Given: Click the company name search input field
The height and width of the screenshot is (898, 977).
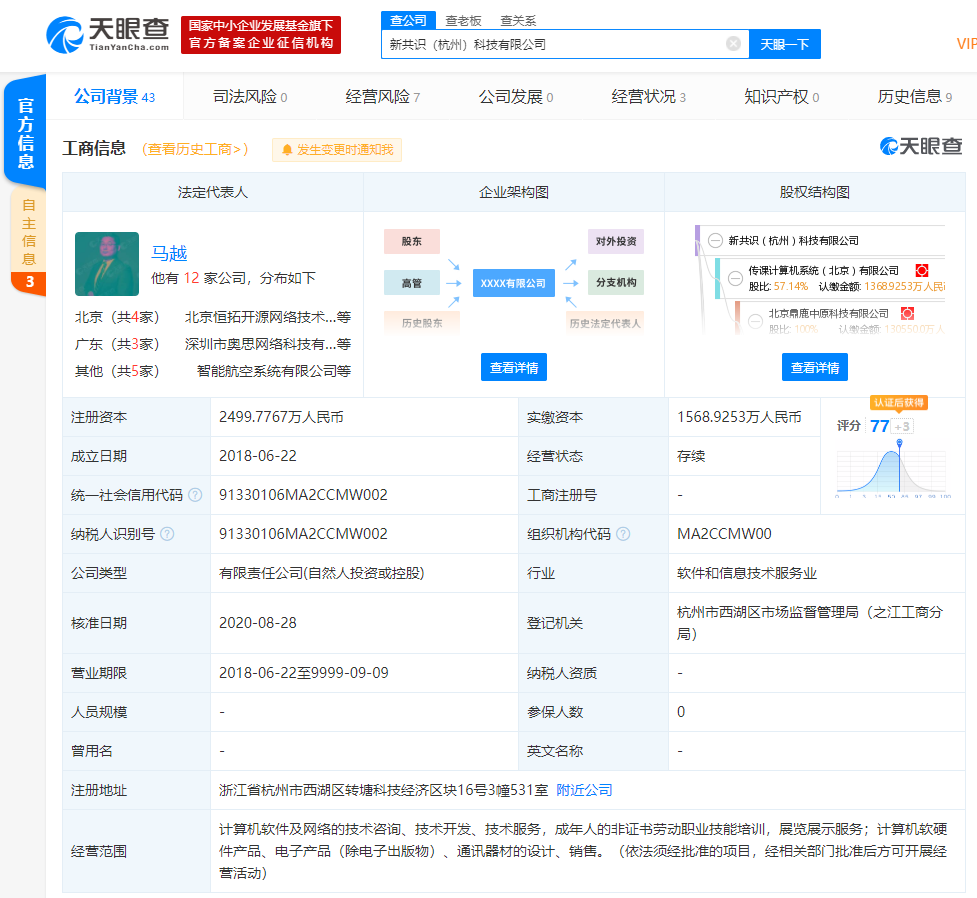Looking at the screenshot, I should click(550, 44).
